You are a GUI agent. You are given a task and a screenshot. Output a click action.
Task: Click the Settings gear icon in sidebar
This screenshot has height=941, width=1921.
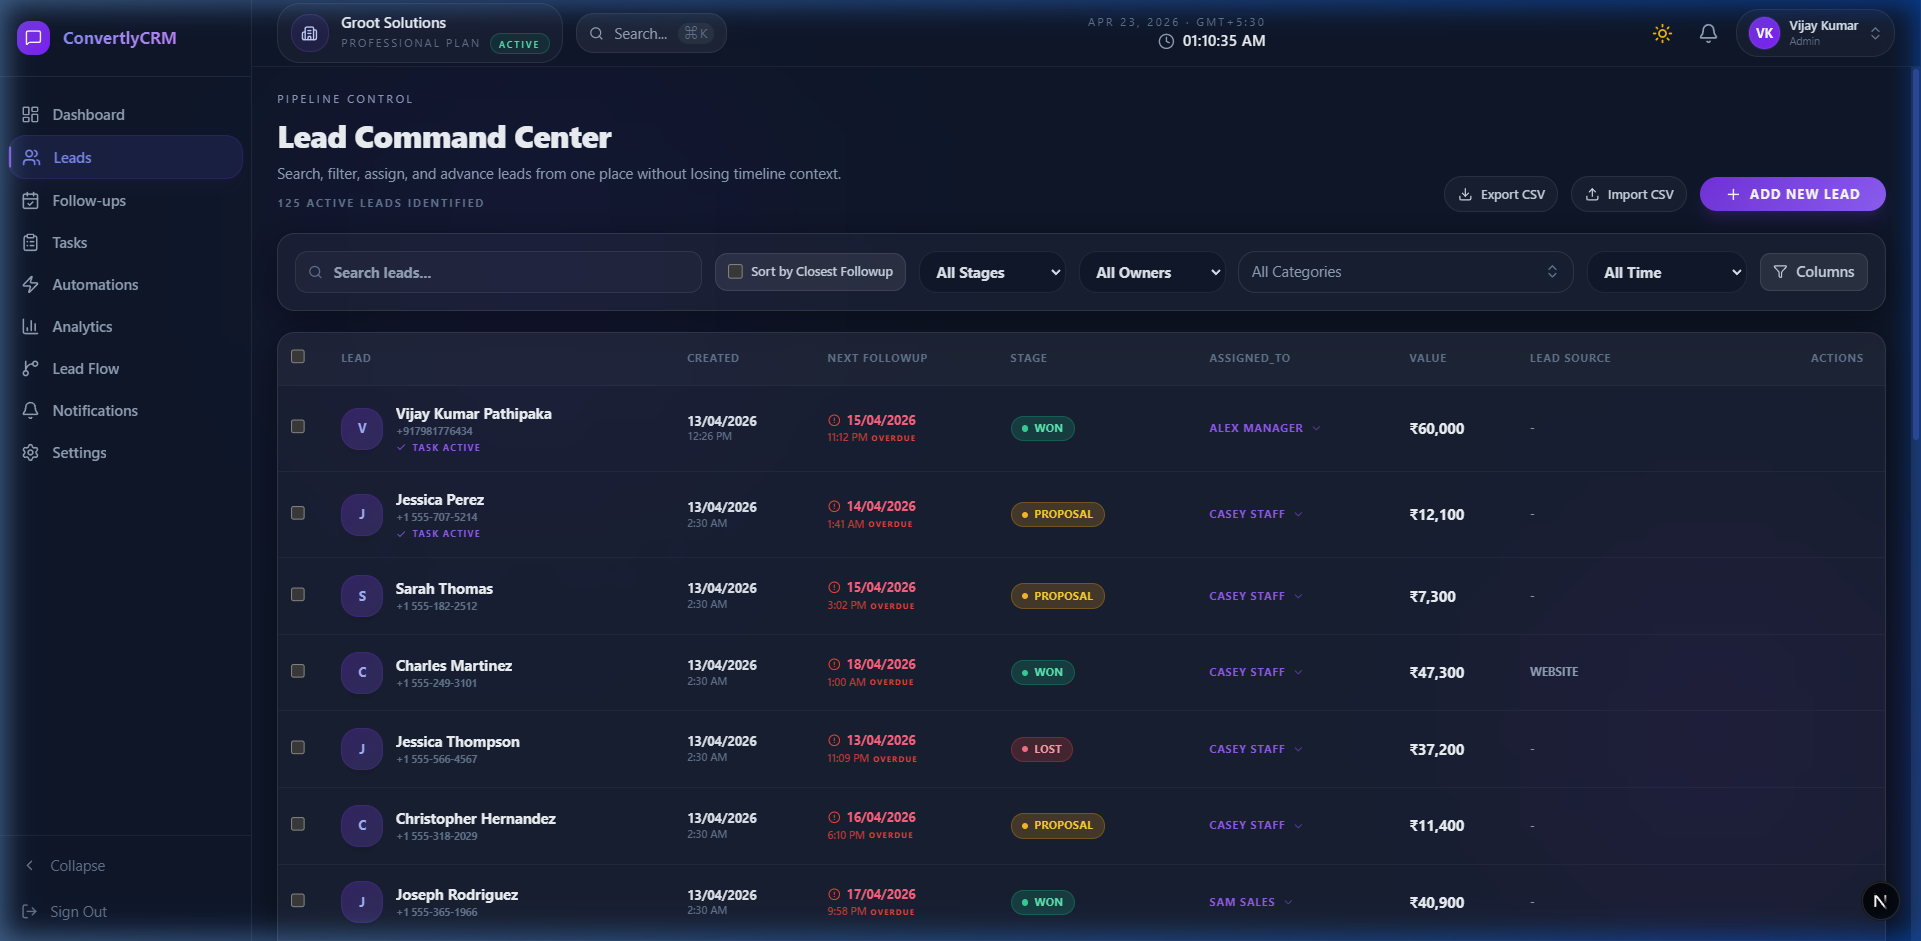pos(31,453)
